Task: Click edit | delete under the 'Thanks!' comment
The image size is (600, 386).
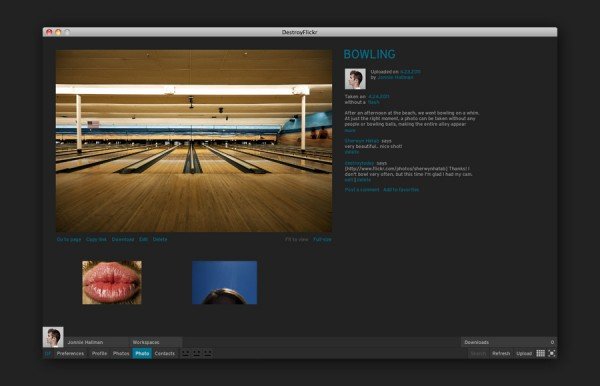Action: pyautogui.click(x=358, y=180)
